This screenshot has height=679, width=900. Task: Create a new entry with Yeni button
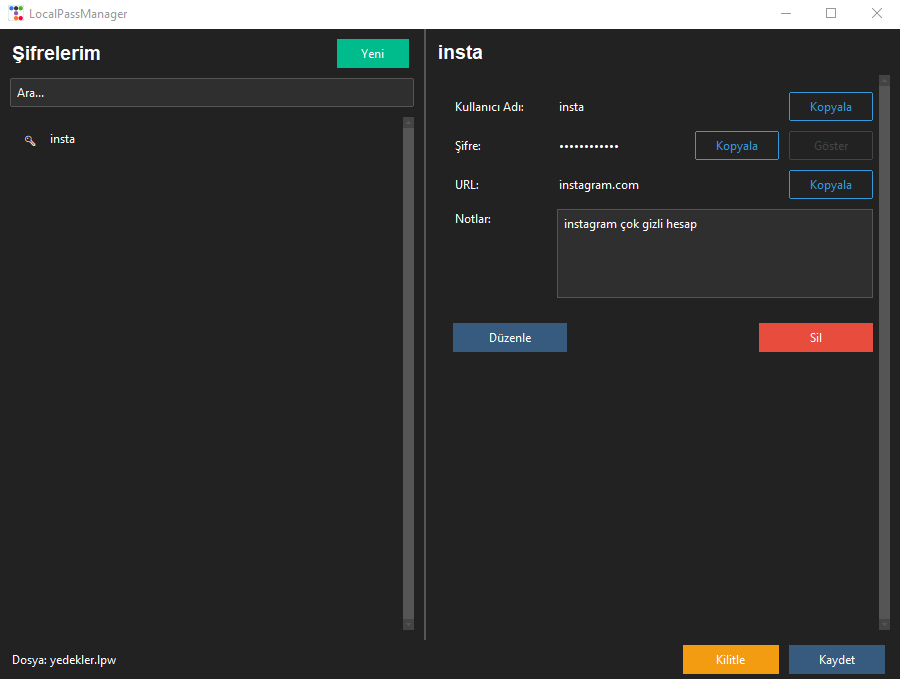[x=373, y=53]
